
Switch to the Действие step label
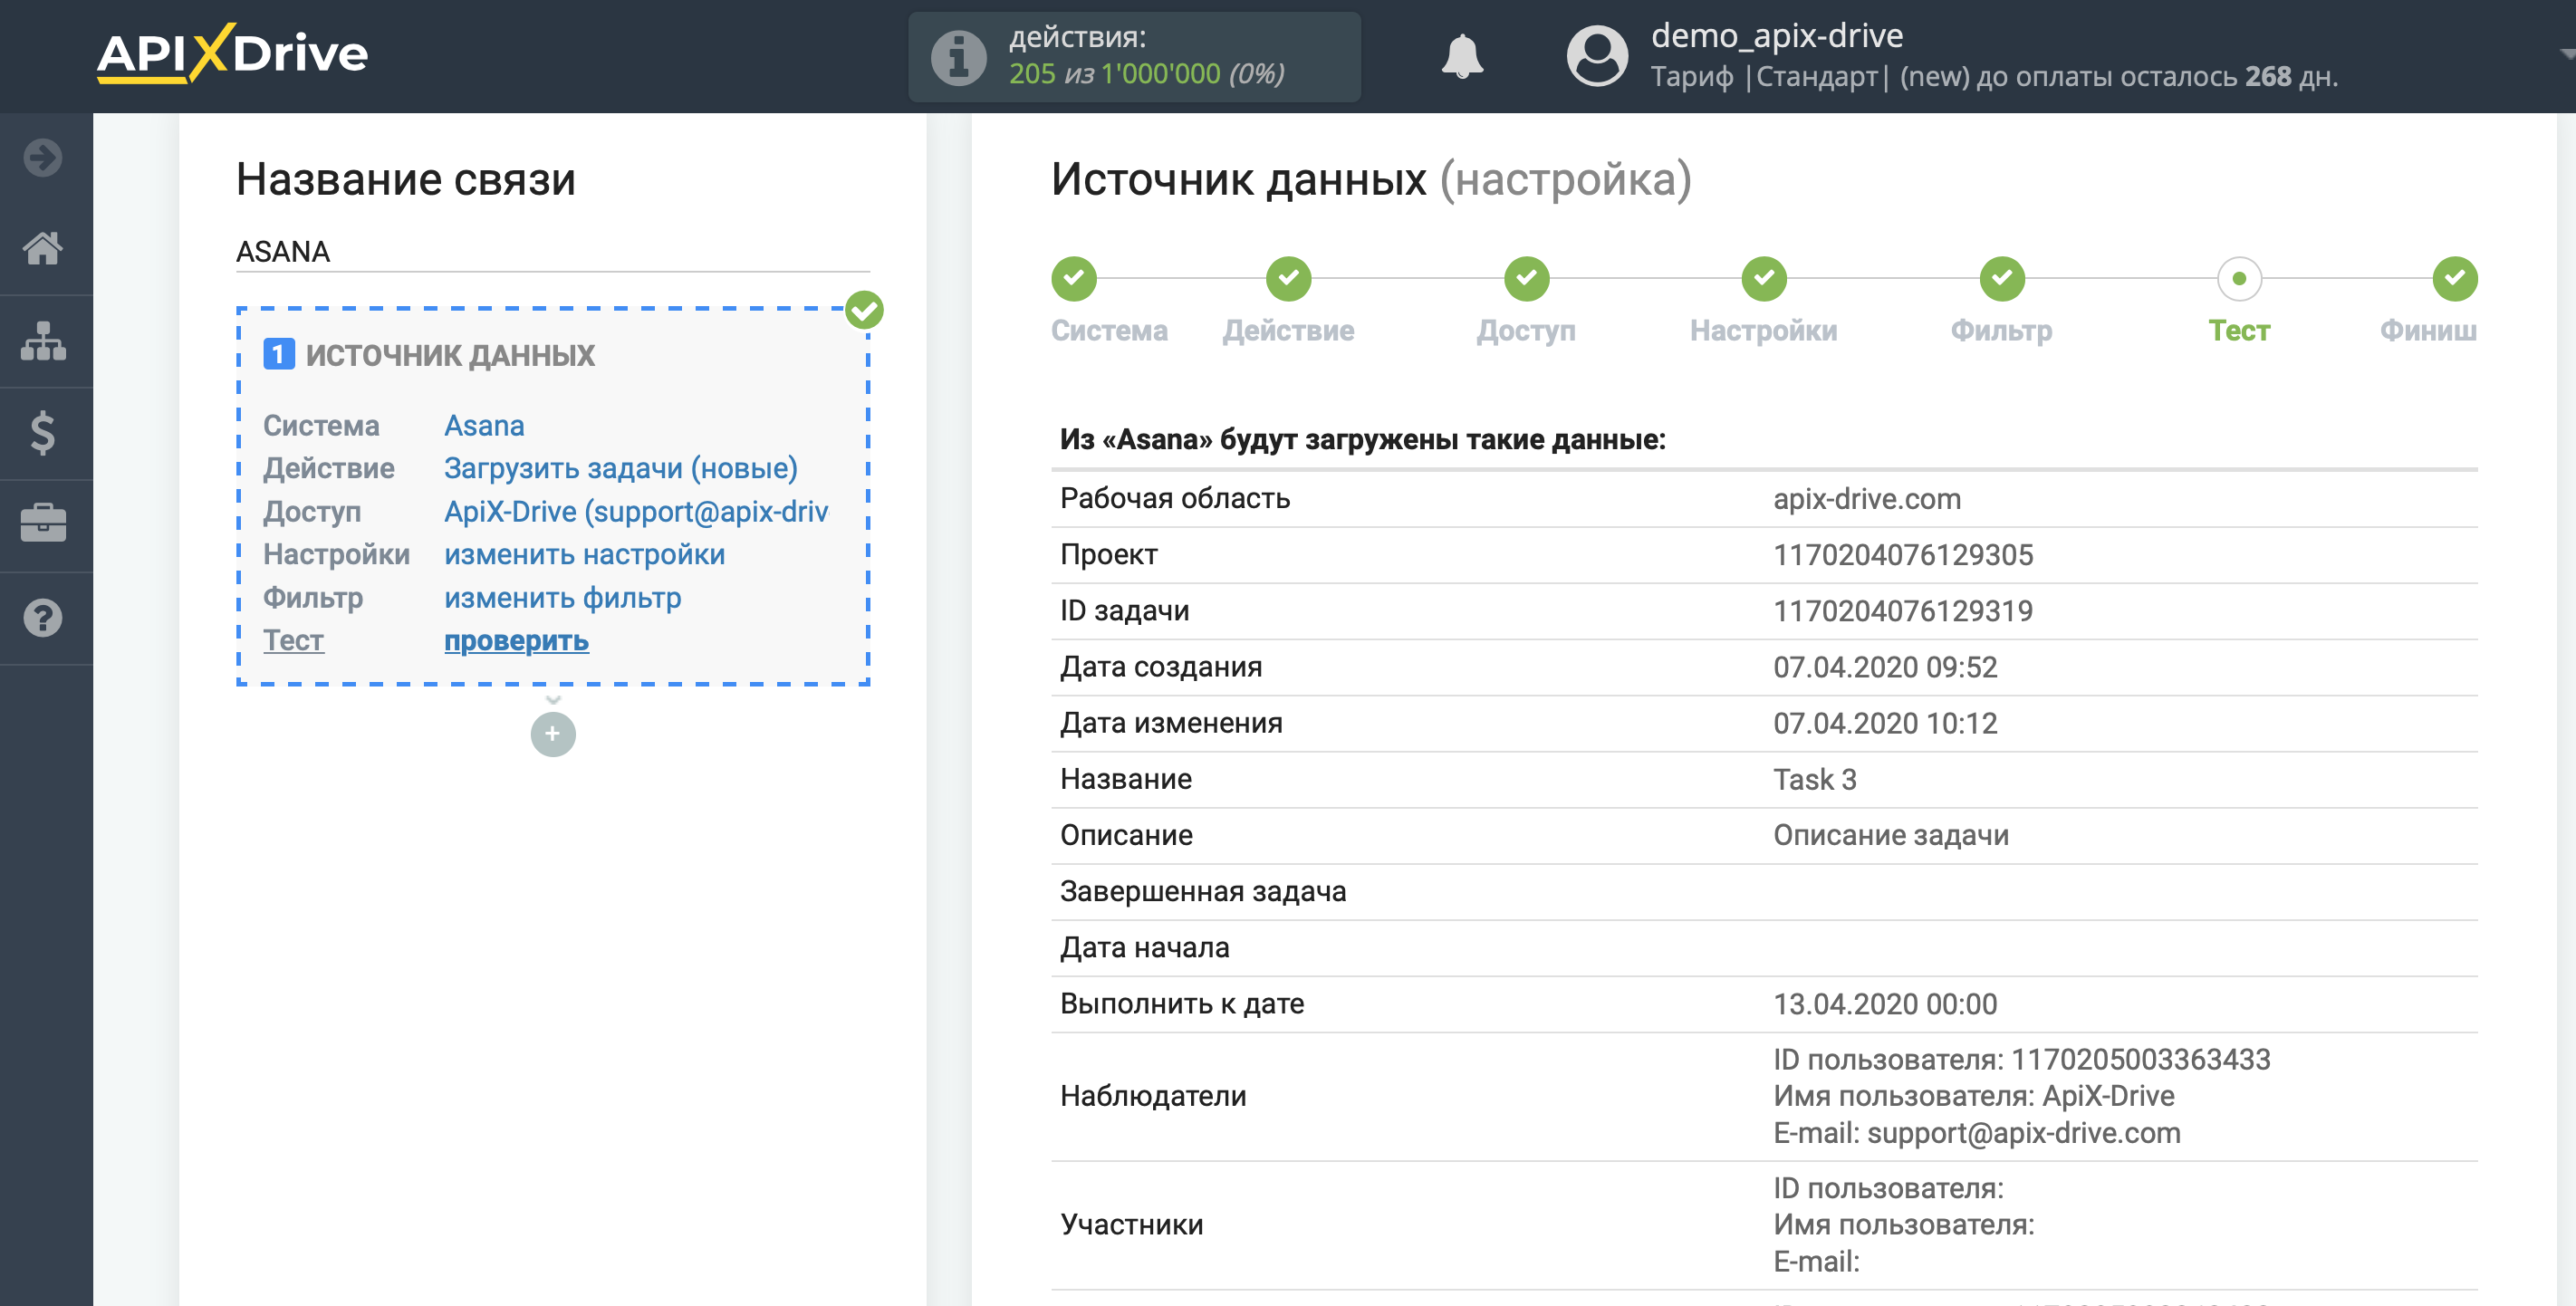point(1288,330)
